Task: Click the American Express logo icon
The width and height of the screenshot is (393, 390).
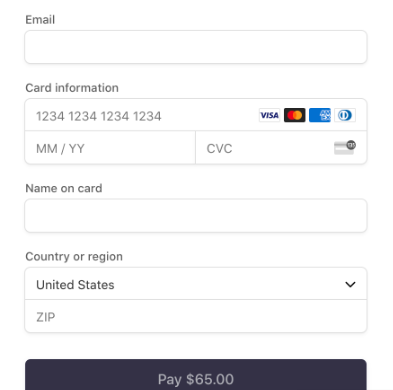Action: point(320,115)
